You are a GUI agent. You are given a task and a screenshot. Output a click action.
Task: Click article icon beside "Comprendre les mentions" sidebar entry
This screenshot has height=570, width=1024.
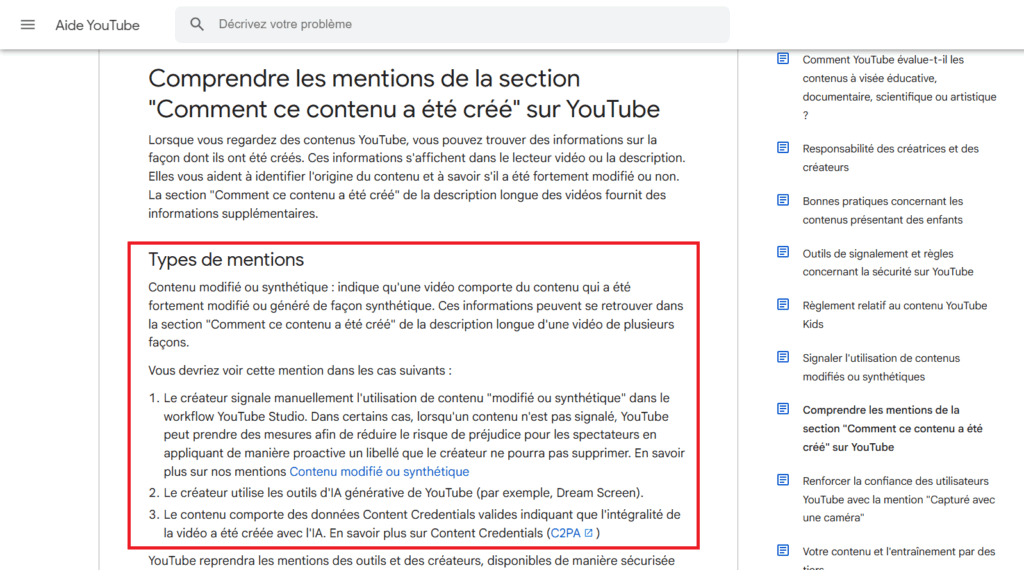[783, 409]
